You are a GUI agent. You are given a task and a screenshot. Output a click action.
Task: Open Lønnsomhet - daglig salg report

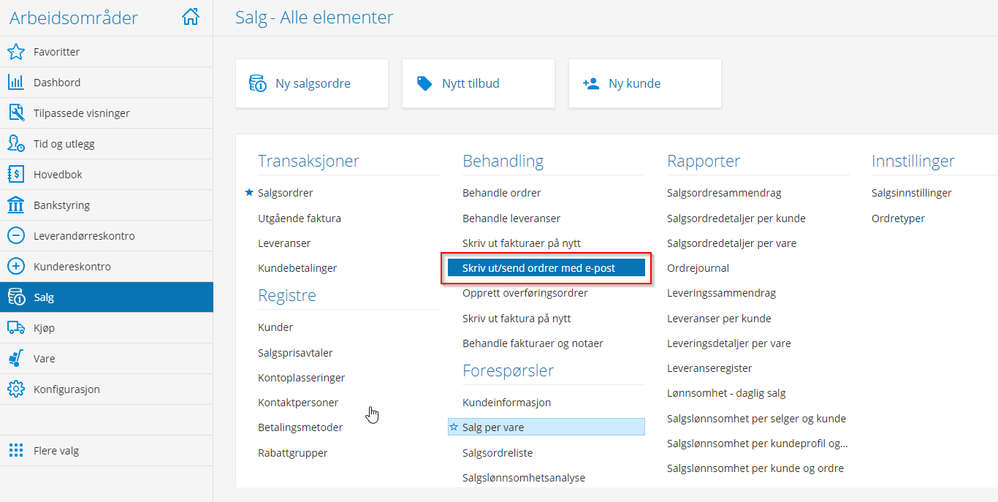(726, 393)
